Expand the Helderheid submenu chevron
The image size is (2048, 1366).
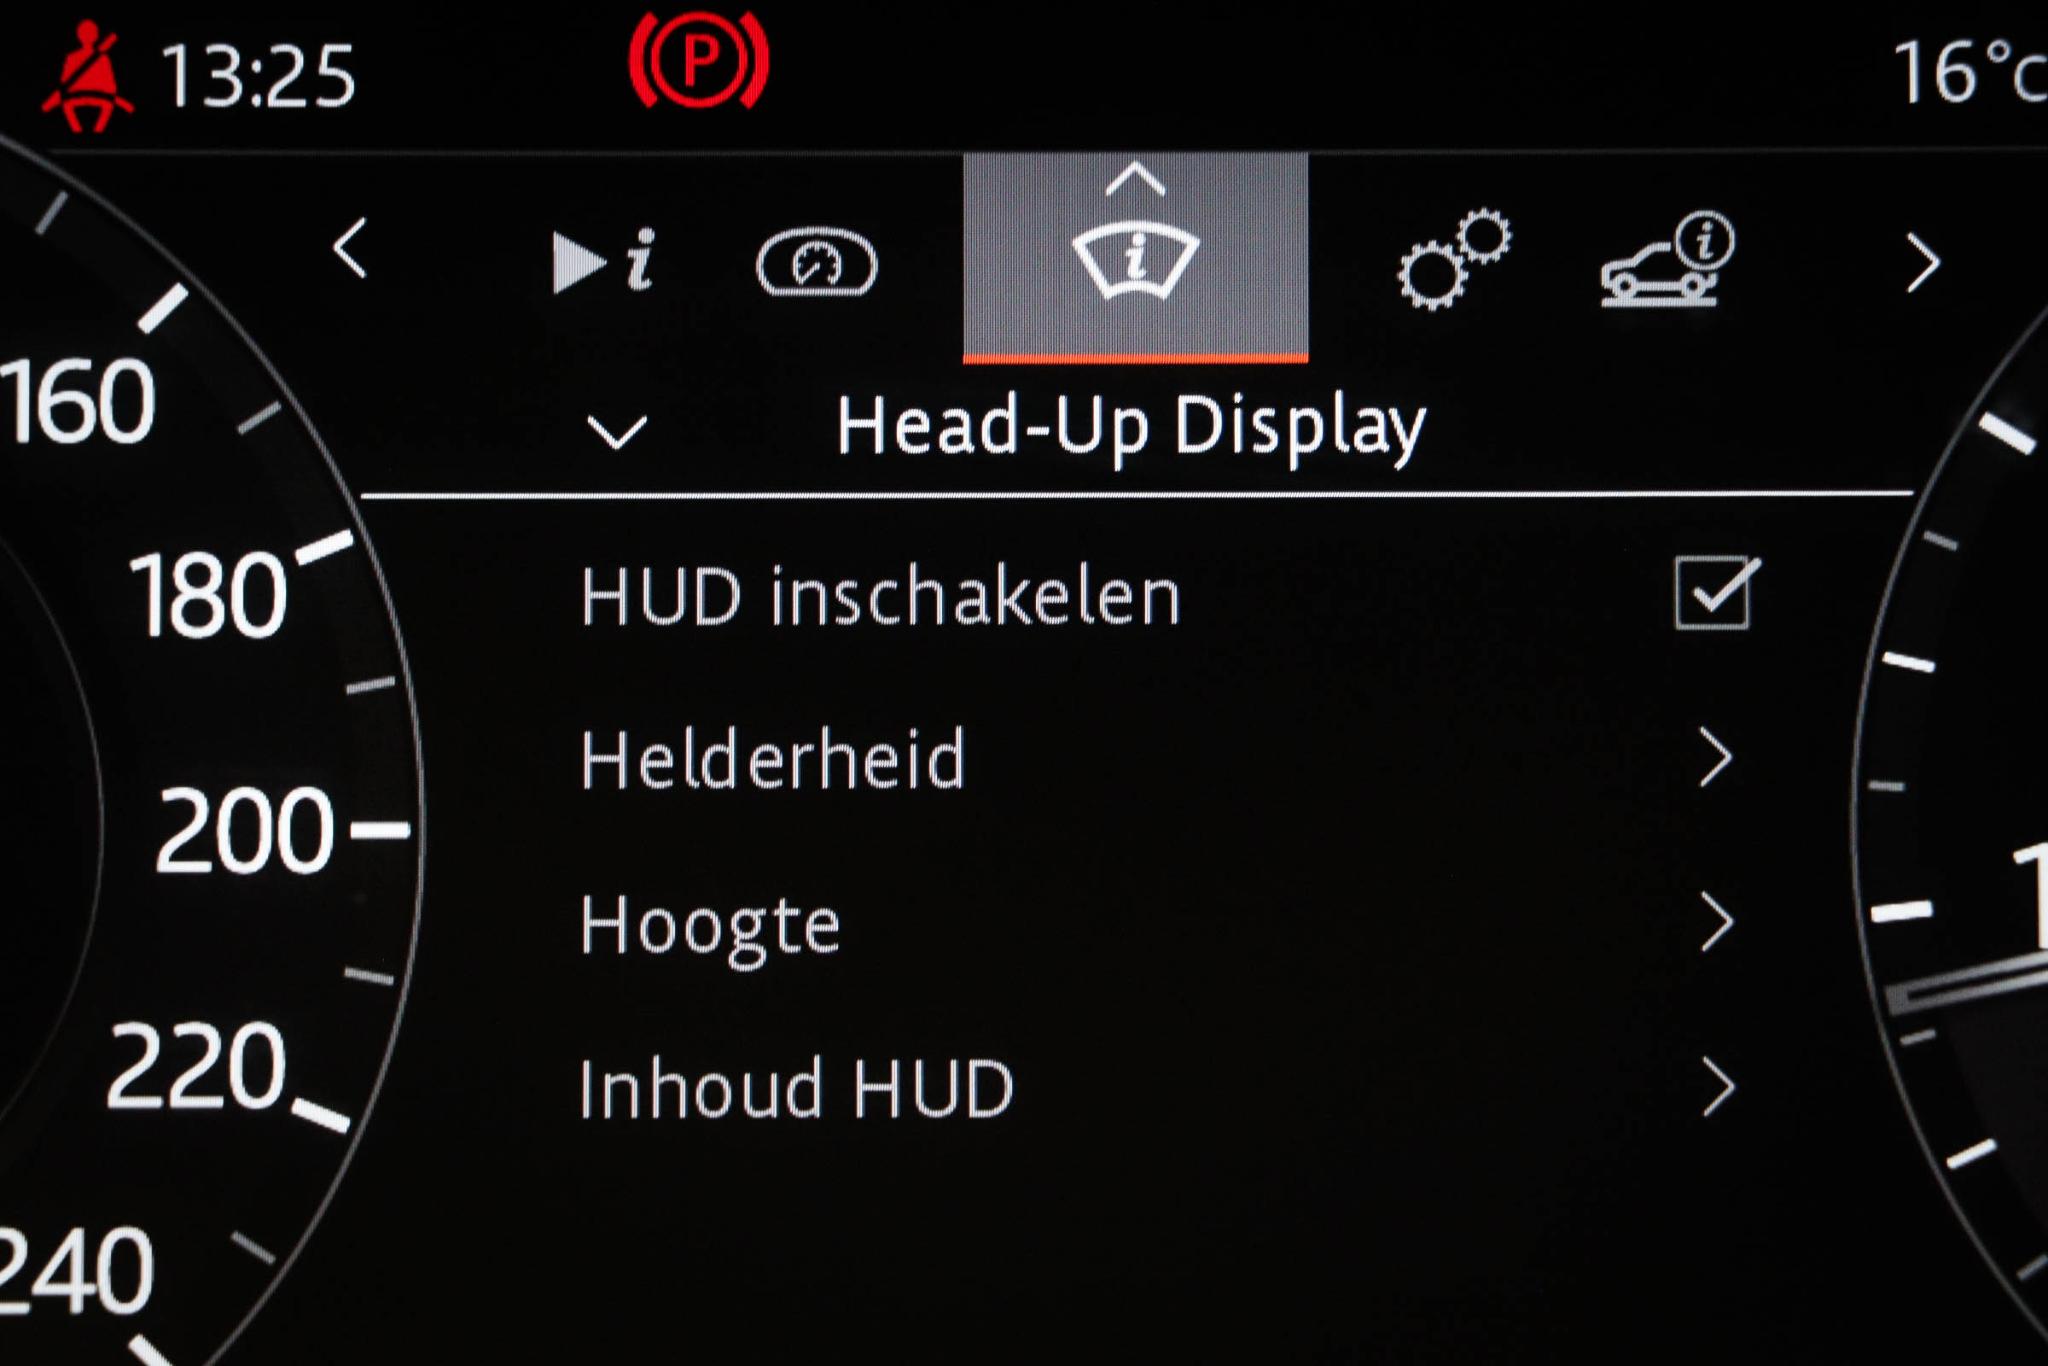click(1716, 758)
